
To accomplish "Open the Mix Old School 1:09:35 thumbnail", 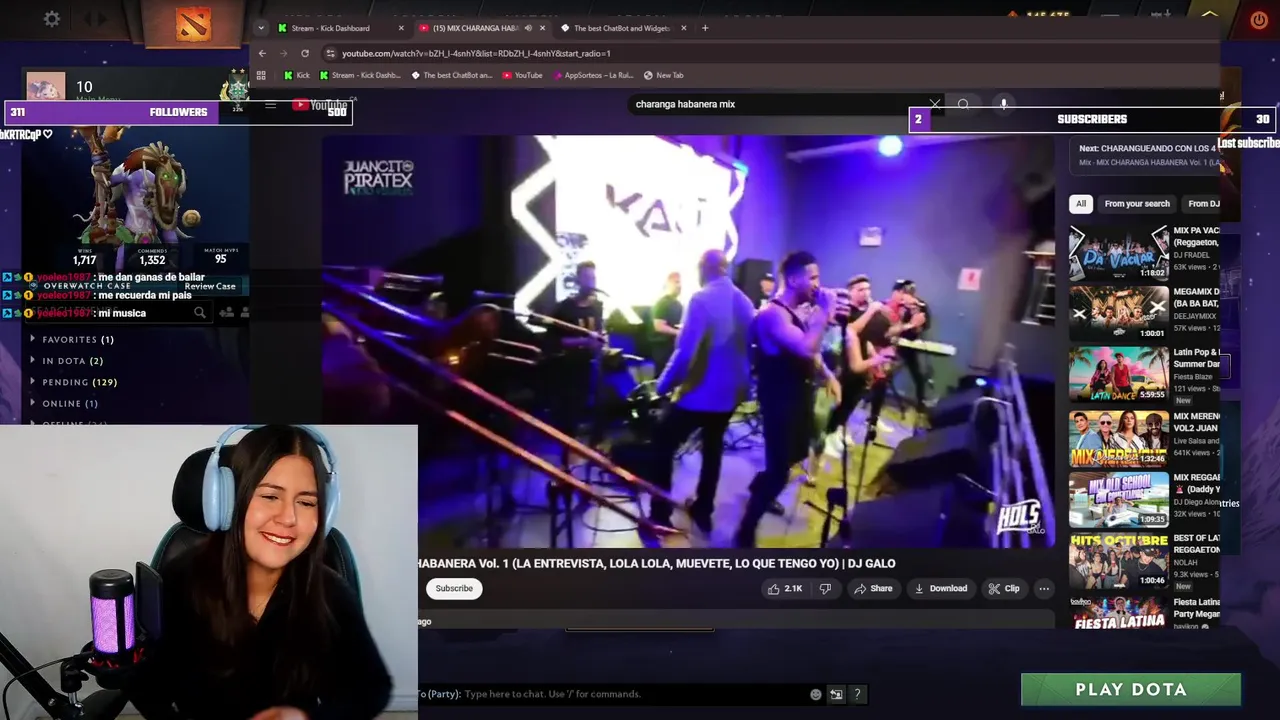I will pos(1118,500).
